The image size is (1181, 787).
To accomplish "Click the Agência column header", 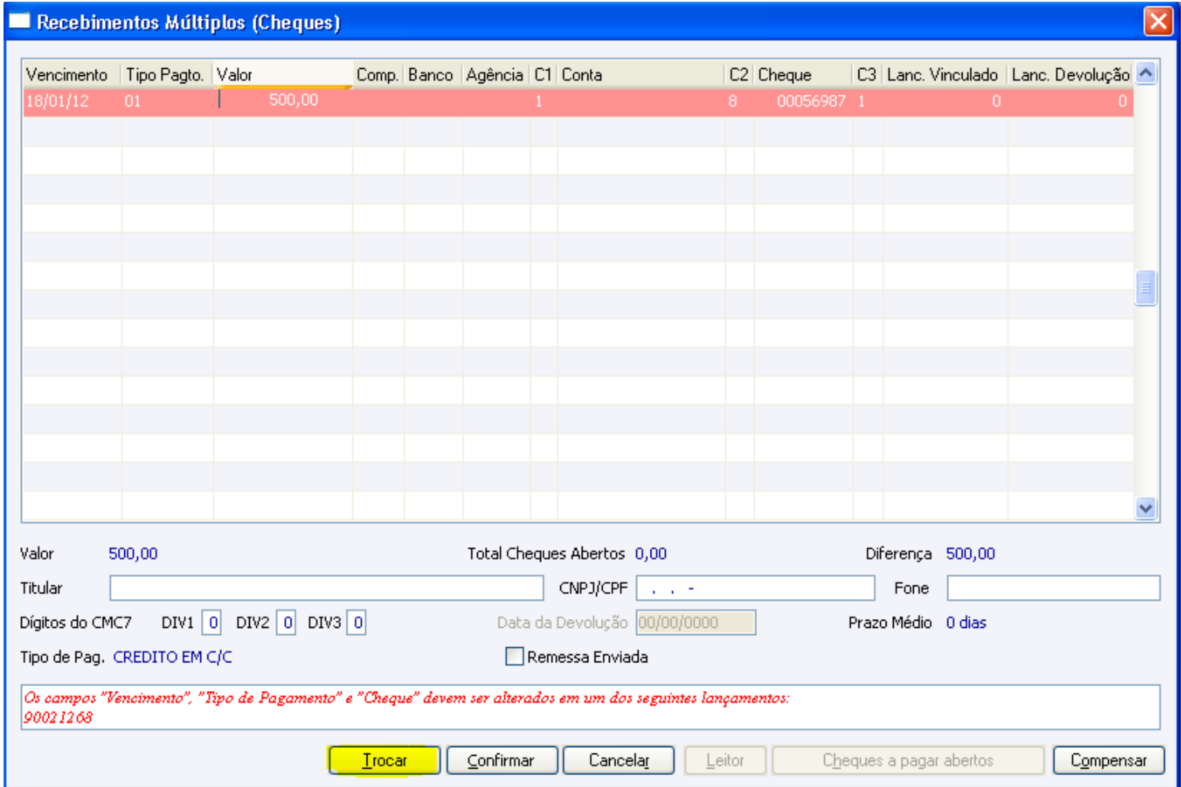I will 496,75.
